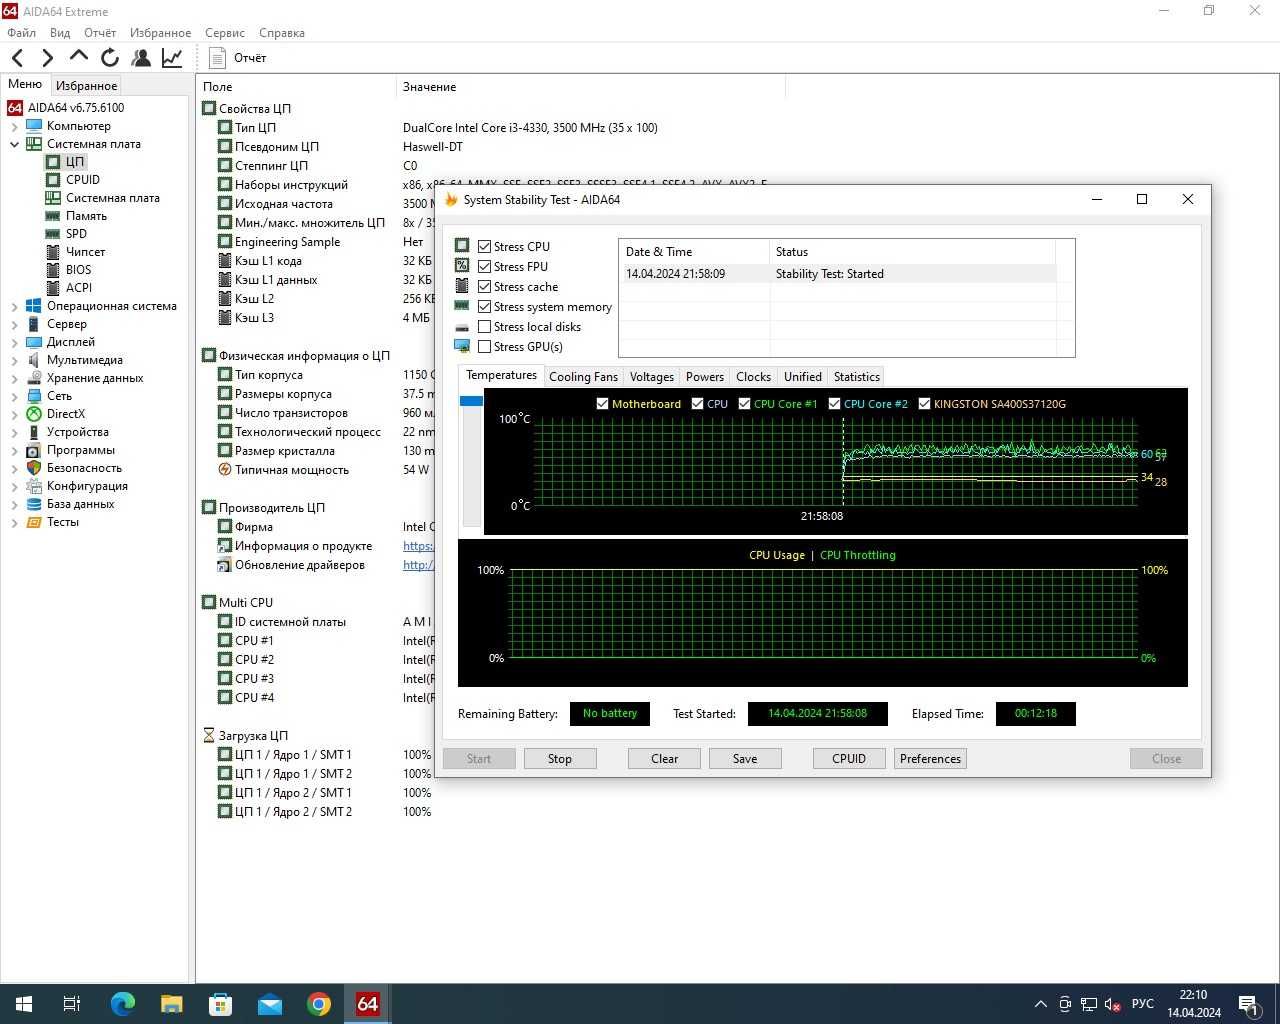Select Чипсет item in the tree

coord(85,252)
